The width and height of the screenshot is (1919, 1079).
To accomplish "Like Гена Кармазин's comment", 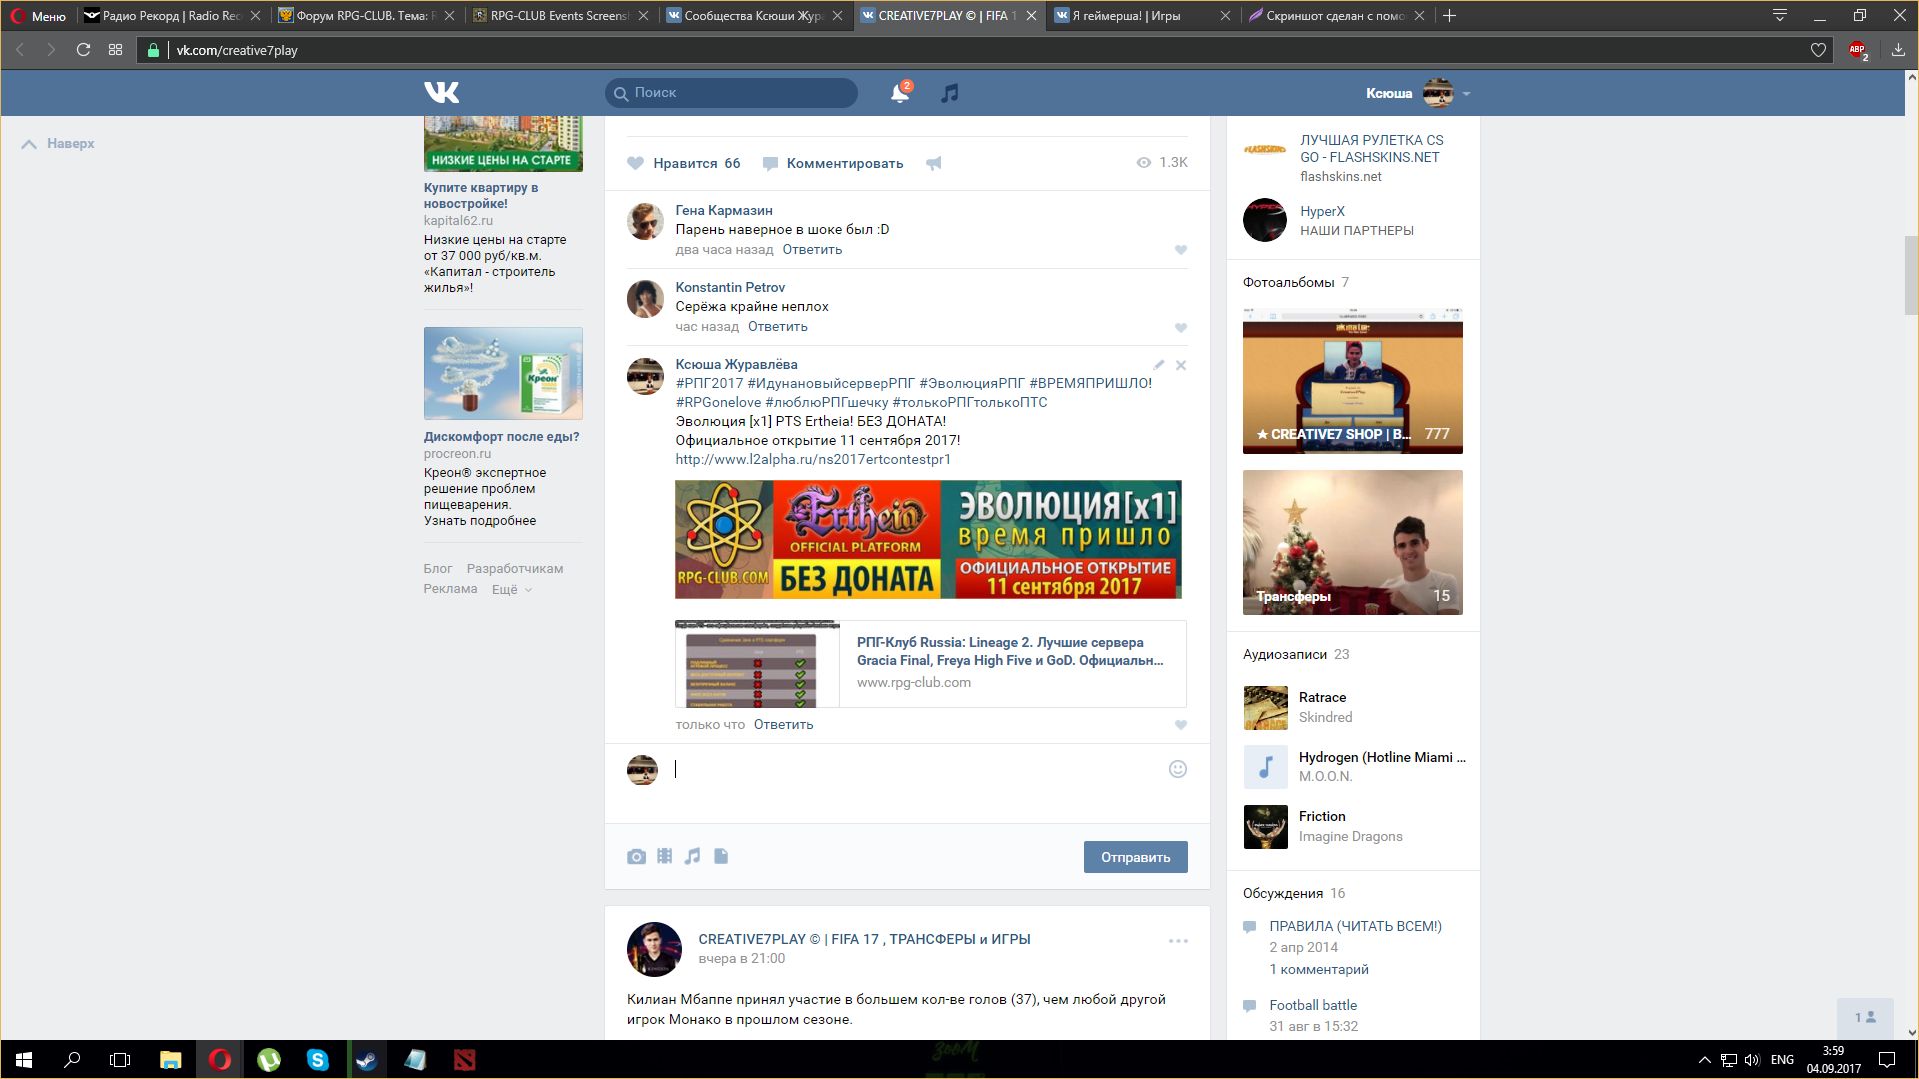I will click(1181, 250).
